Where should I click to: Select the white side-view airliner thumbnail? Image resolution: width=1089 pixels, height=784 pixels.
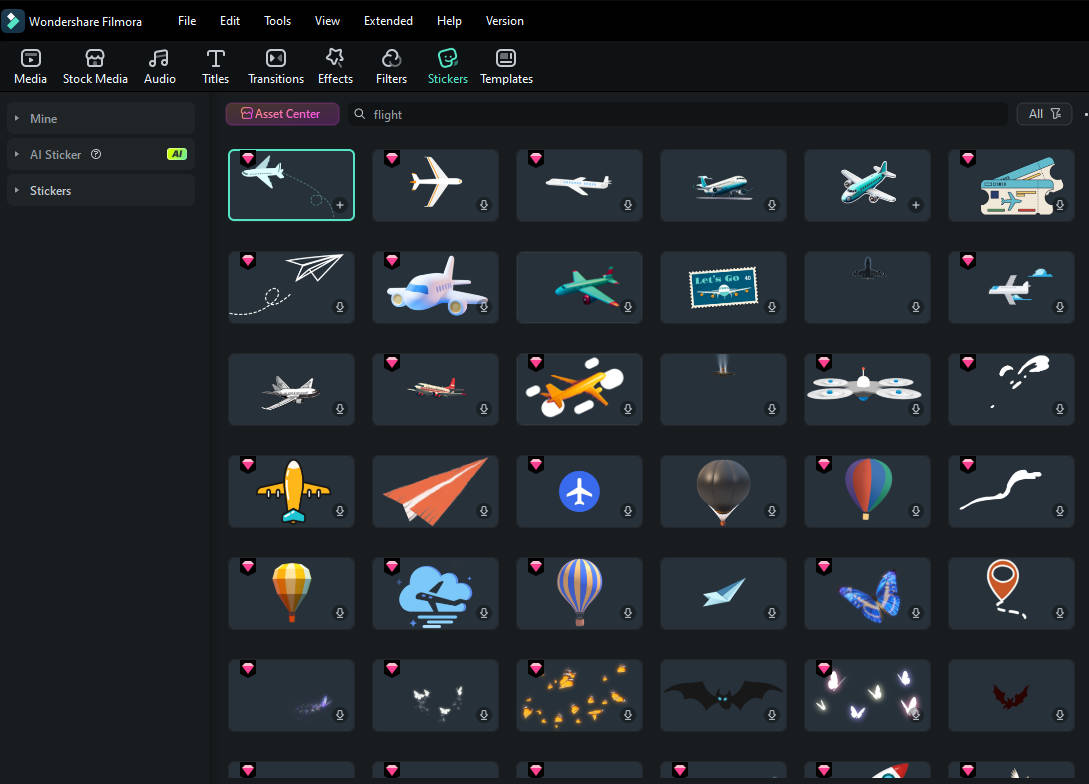[579, 185]
